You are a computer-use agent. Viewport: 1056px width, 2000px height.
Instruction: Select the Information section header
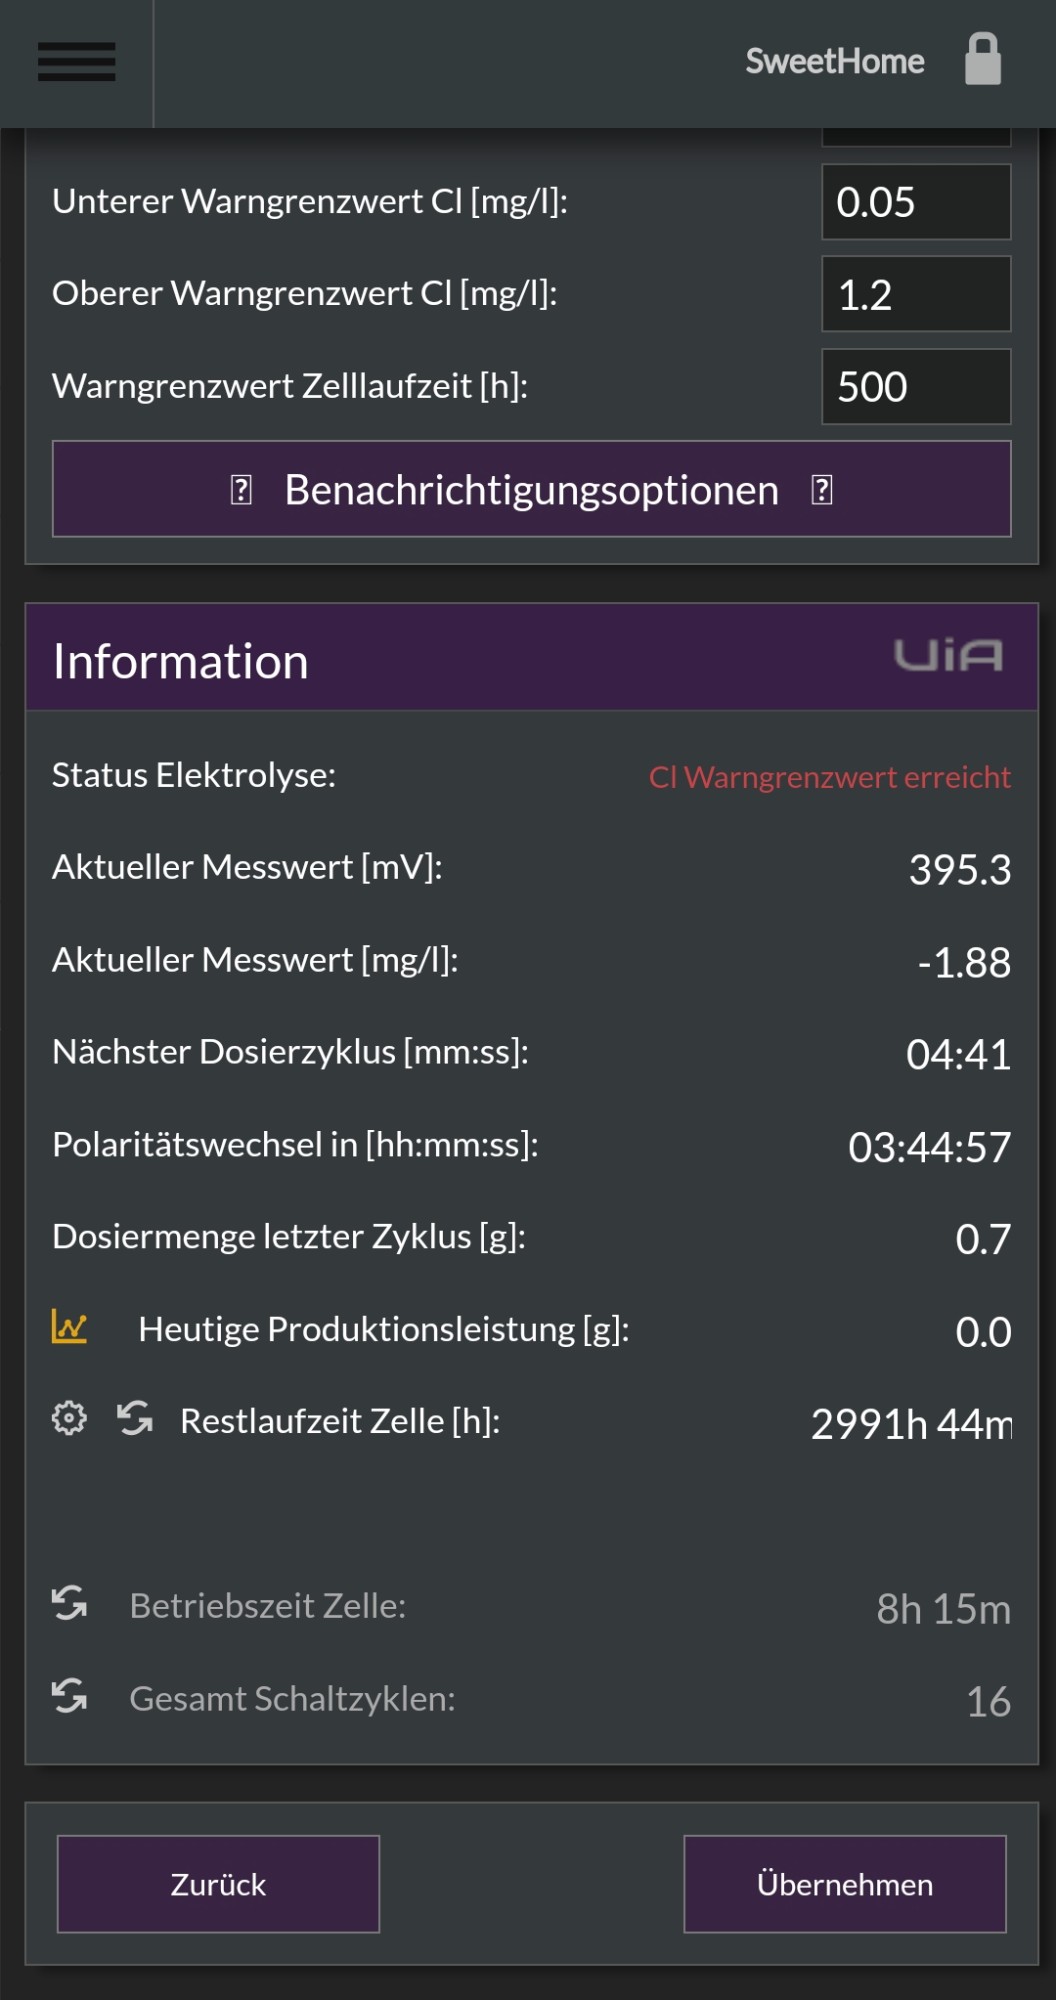point(532,658)
